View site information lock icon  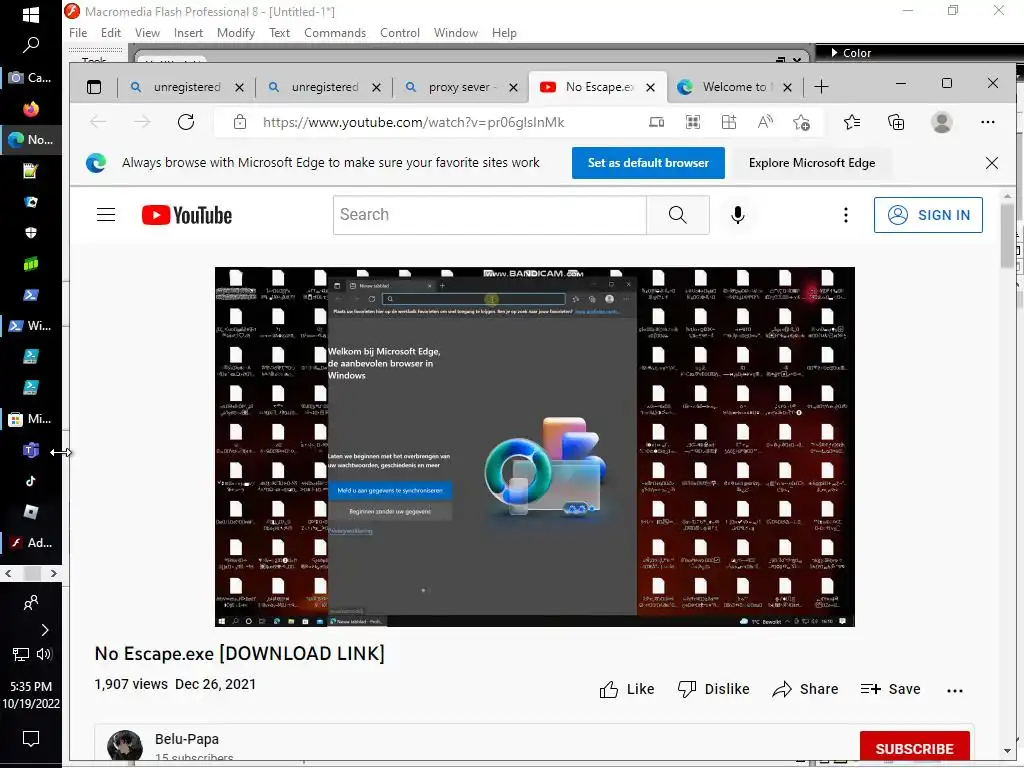coord(240,122)
